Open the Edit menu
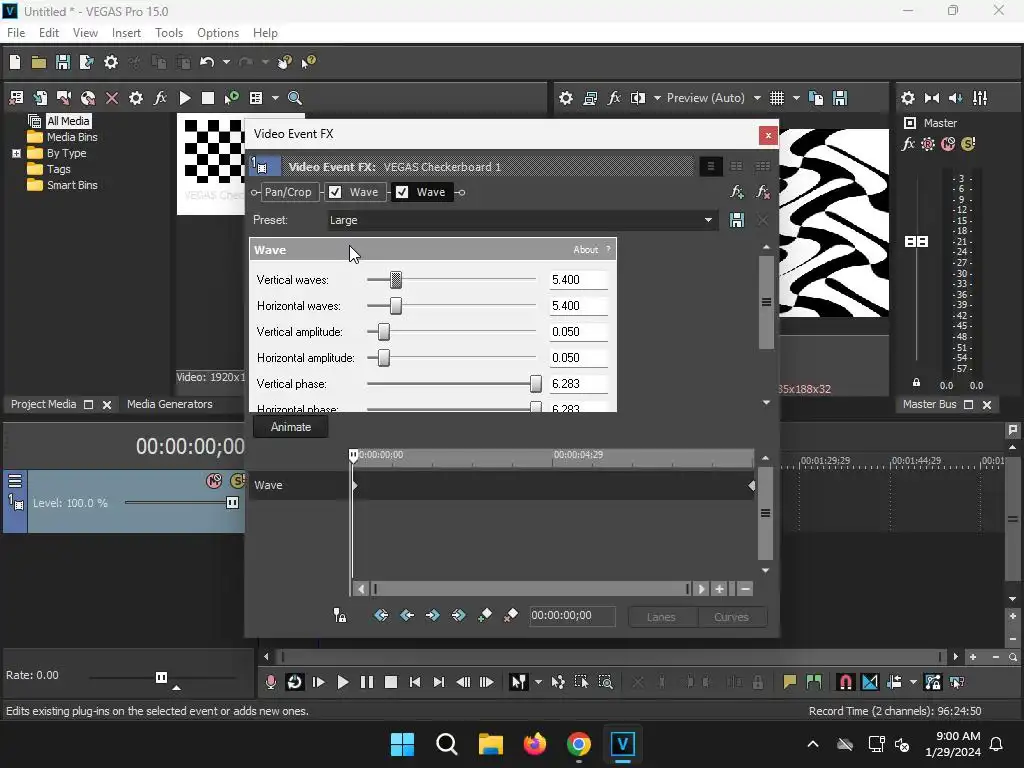The width and height of the screenshot is (1024, 768). click(x=49, y=33)
